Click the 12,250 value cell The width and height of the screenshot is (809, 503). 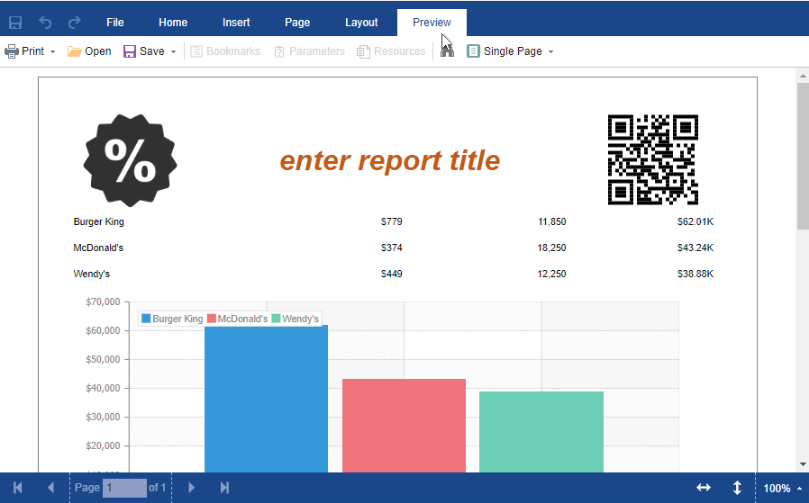pyautogui.click(x=552, y=273)
